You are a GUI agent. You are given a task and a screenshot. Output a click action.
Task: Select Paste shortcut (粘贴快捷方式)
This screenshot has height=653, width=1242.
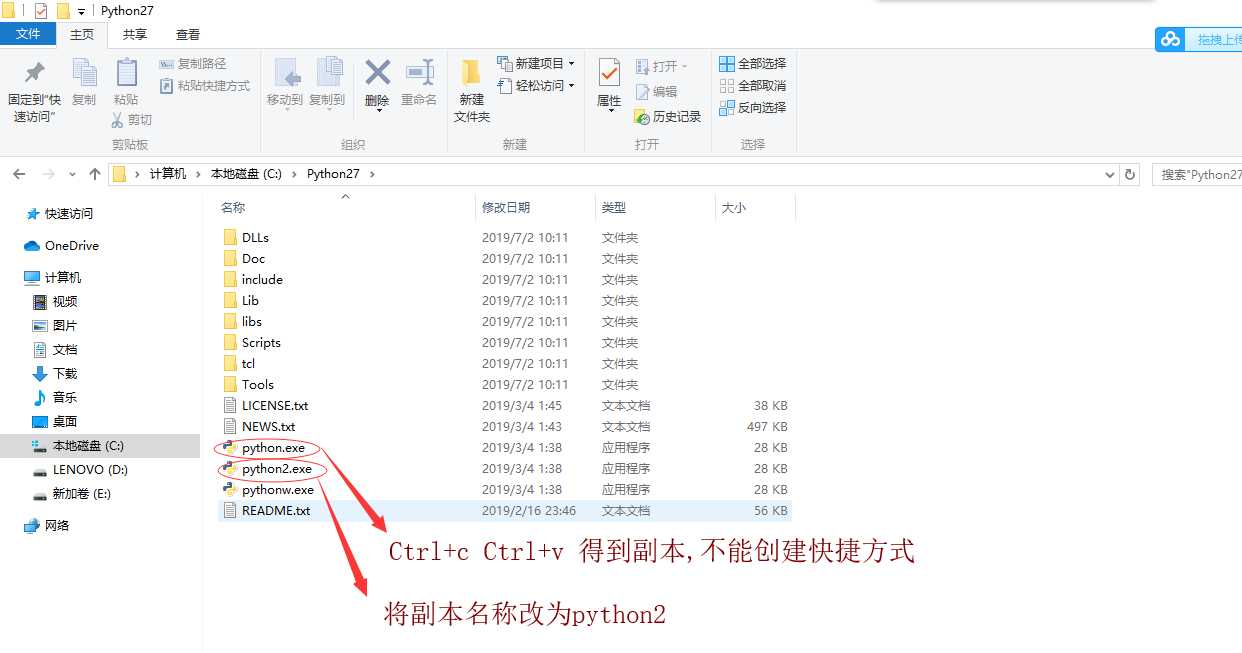coord(205,86)
